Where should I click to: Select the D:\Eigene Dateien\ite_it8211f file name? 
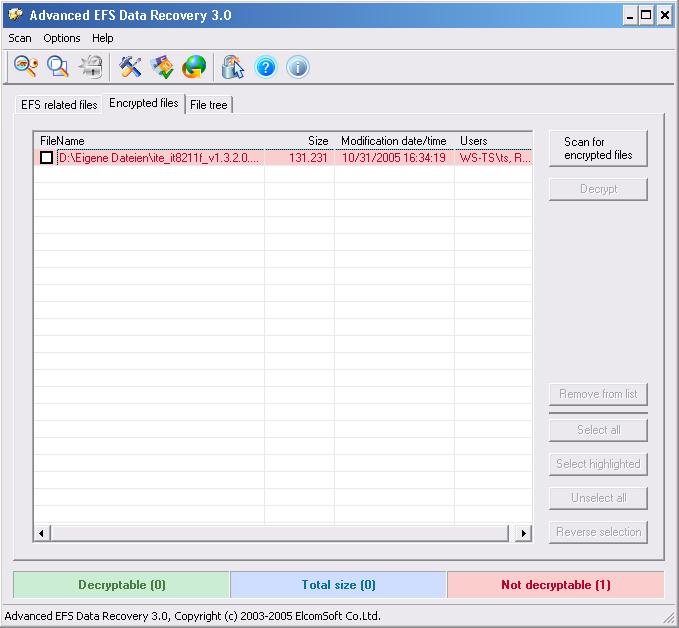(159, 158)
